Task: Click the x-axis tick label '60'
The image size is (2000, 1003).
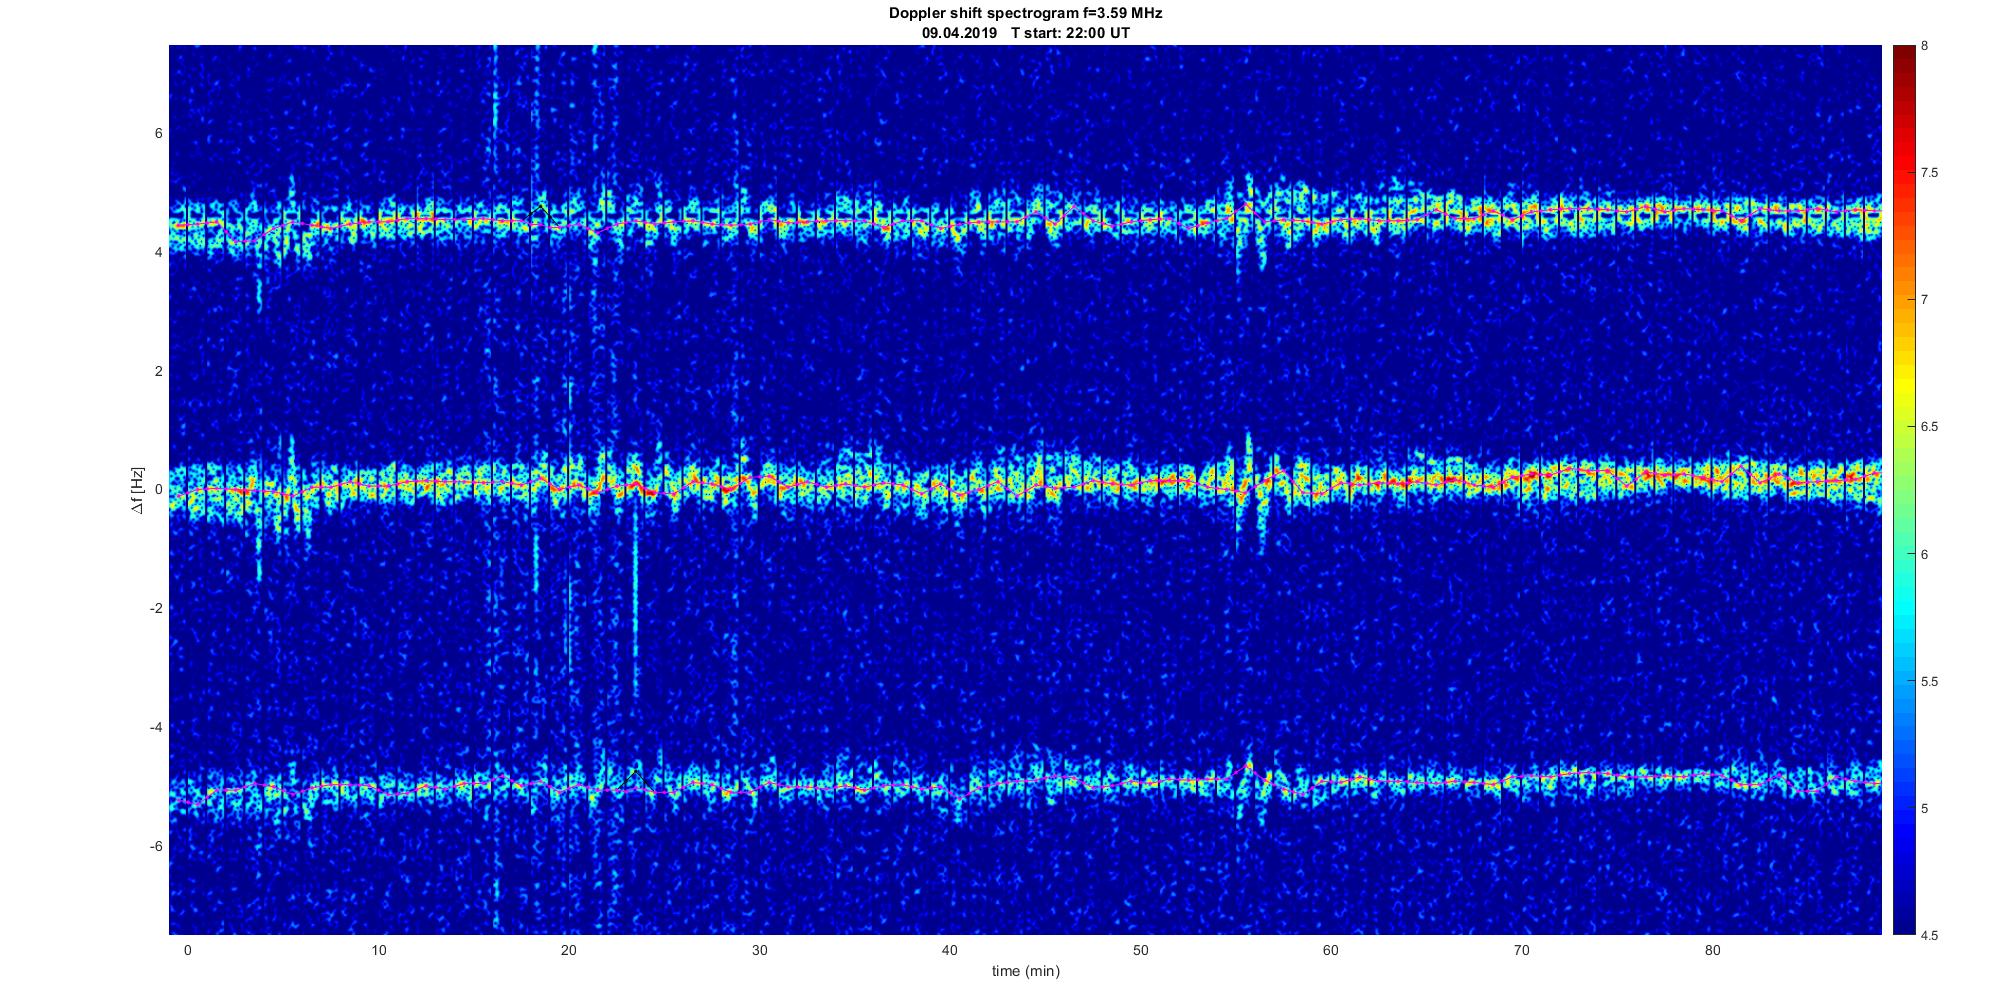Action: tap(1331, 950)
